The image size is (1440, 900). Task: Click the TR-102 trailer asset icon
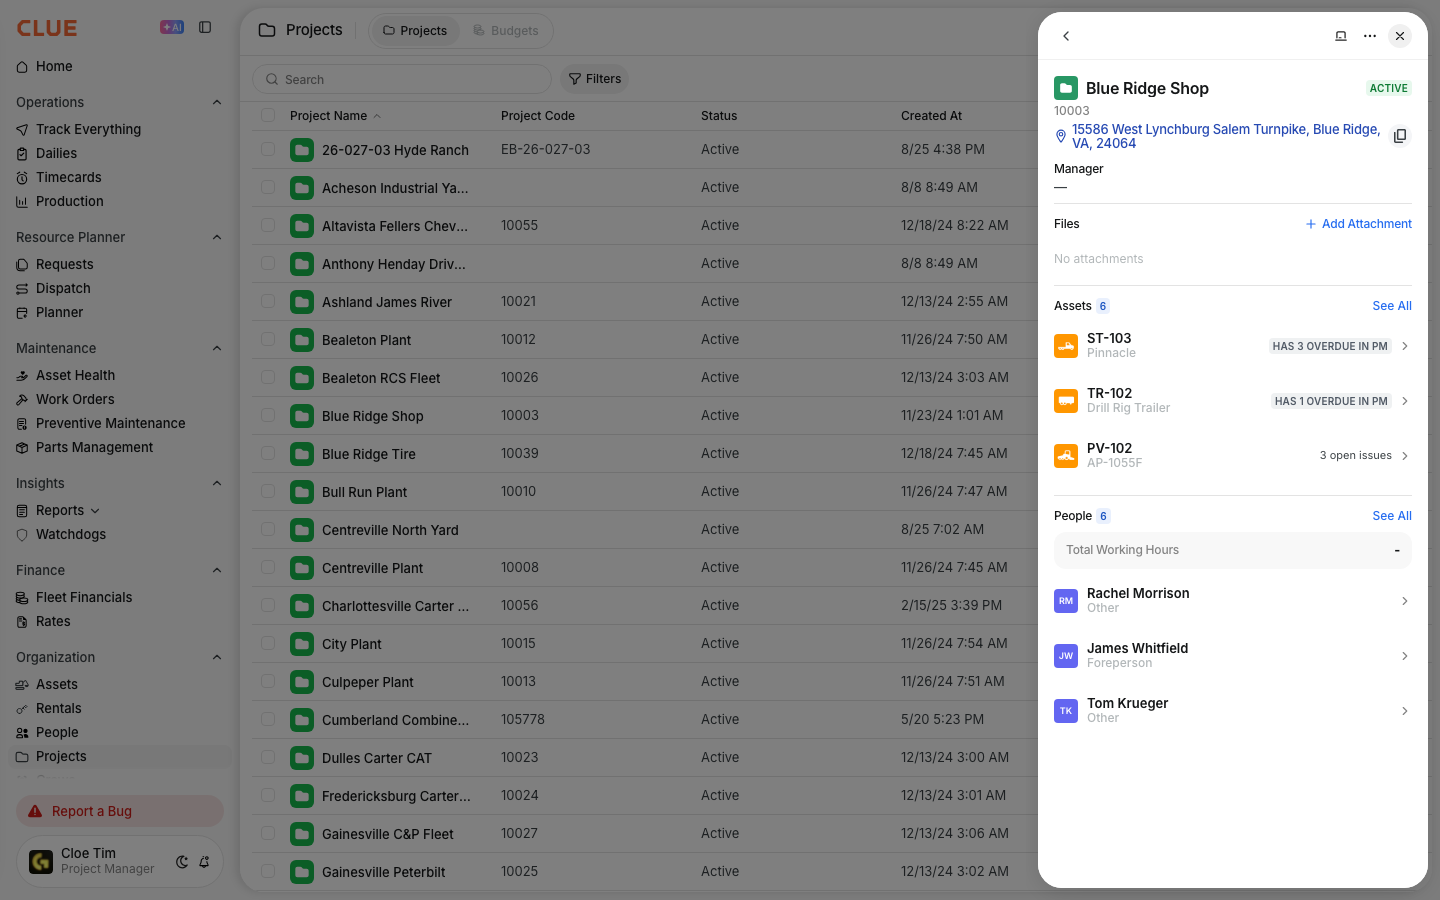[1066, 401]
